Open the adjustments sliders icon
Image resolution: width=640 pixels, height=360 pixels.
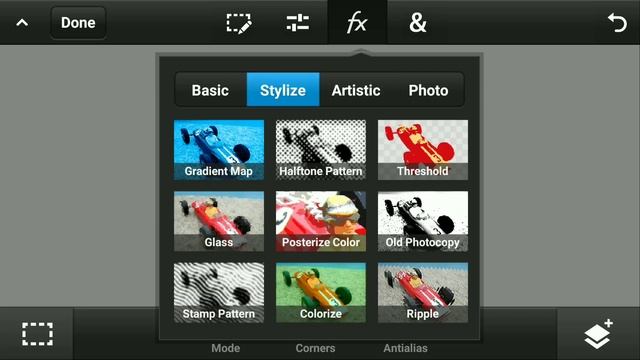tap(298, 23)
